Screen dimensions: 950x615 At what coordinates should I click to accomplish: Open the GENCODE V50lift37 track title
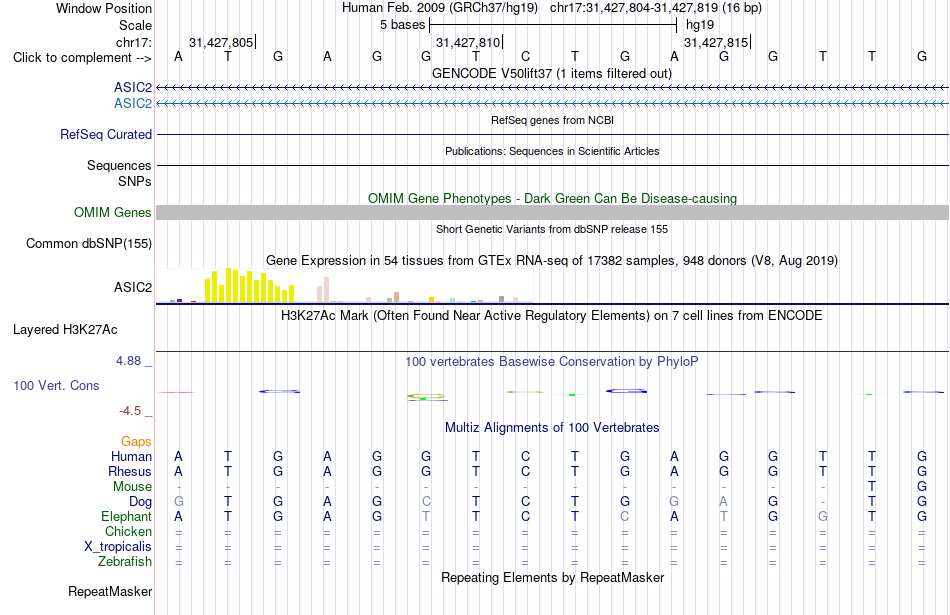click(x=551, y=73)
